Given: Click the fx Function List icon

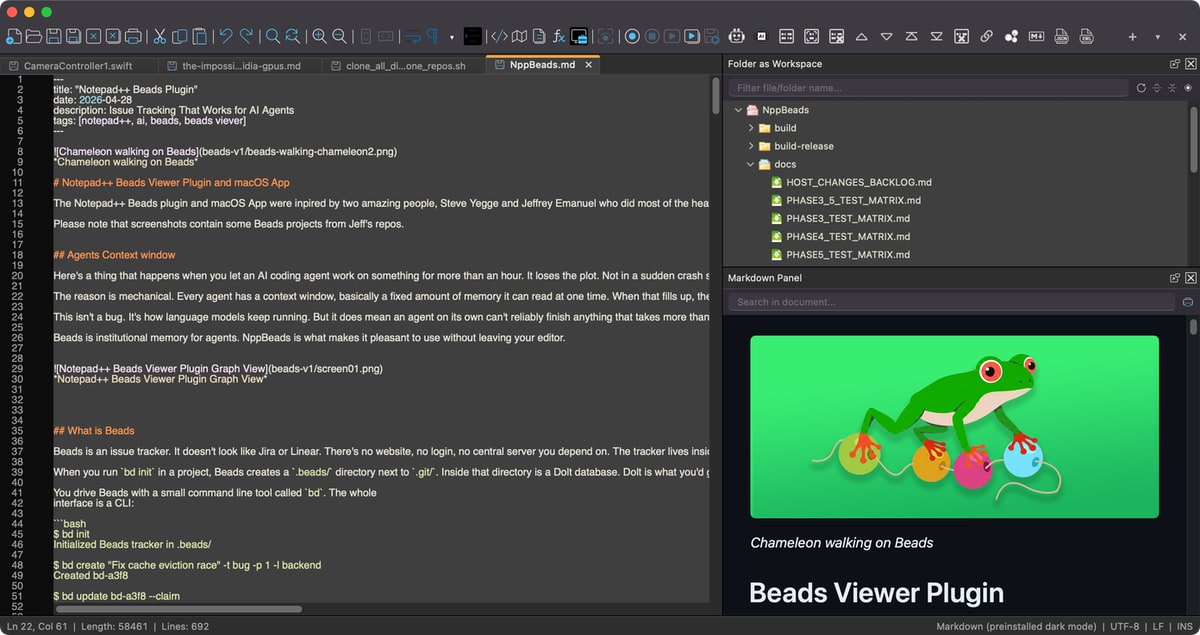Looking at the screenshot, I should pyautogui.click(x=559, y=37).
